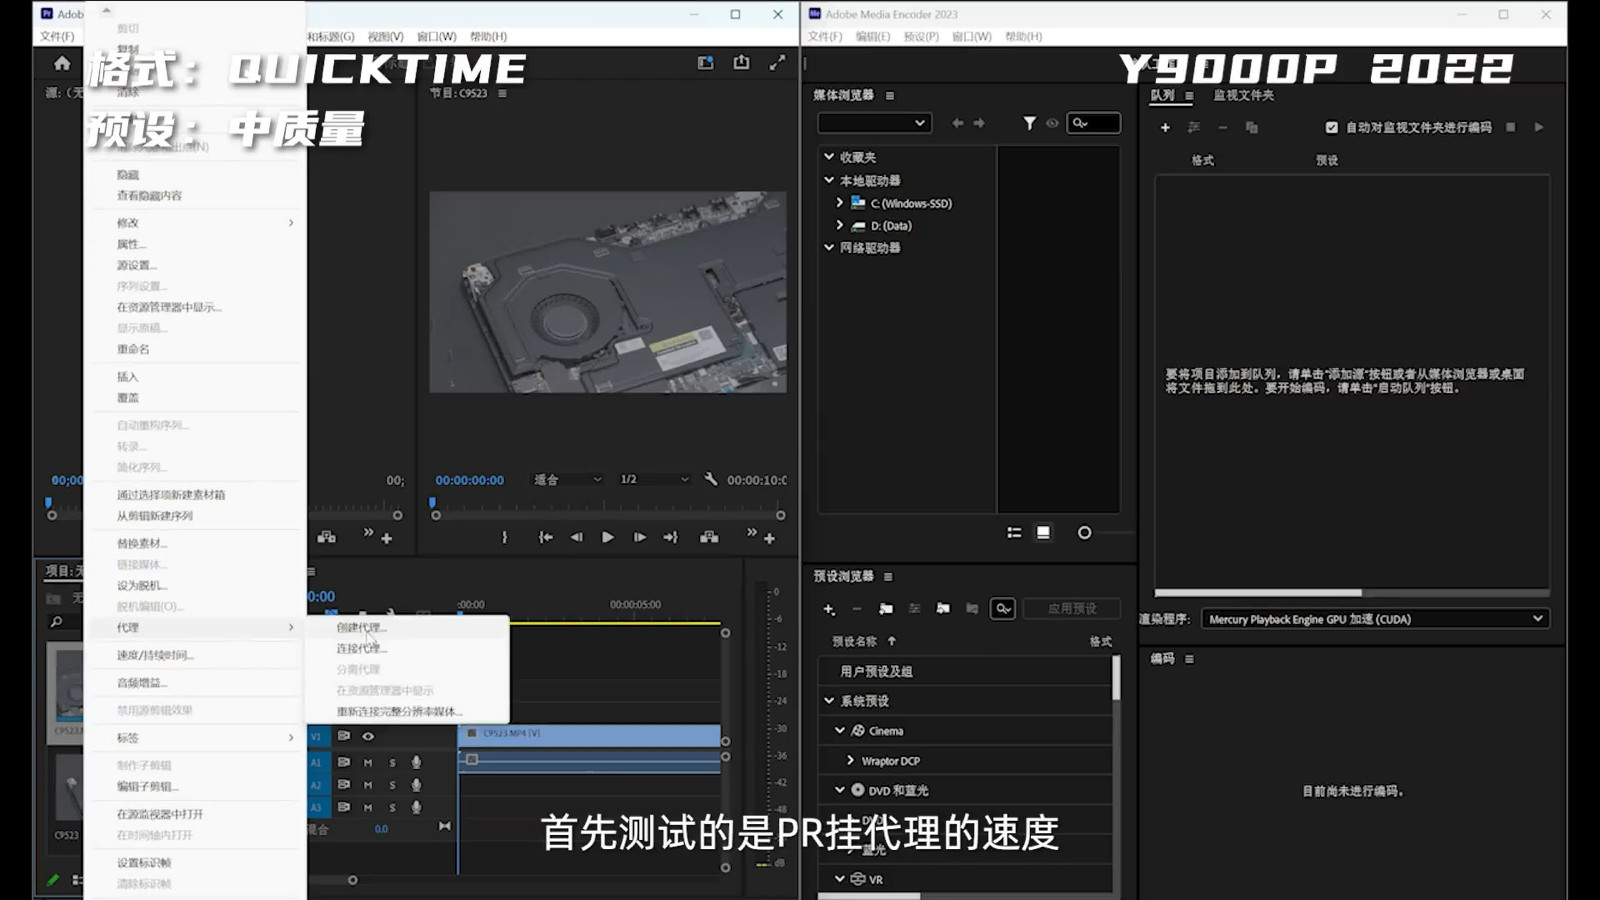Click the import presets icon in preset browser
Screen dimensions: 1600x900
click(x=943, y=608)
